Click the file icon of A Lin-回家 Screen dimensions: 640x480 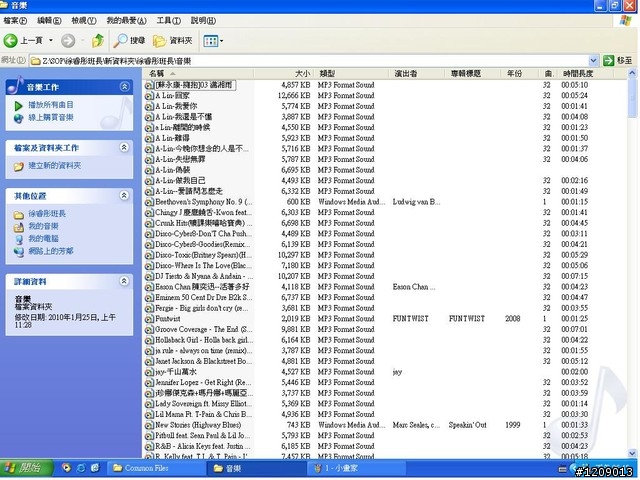click(x=150, y=96)
